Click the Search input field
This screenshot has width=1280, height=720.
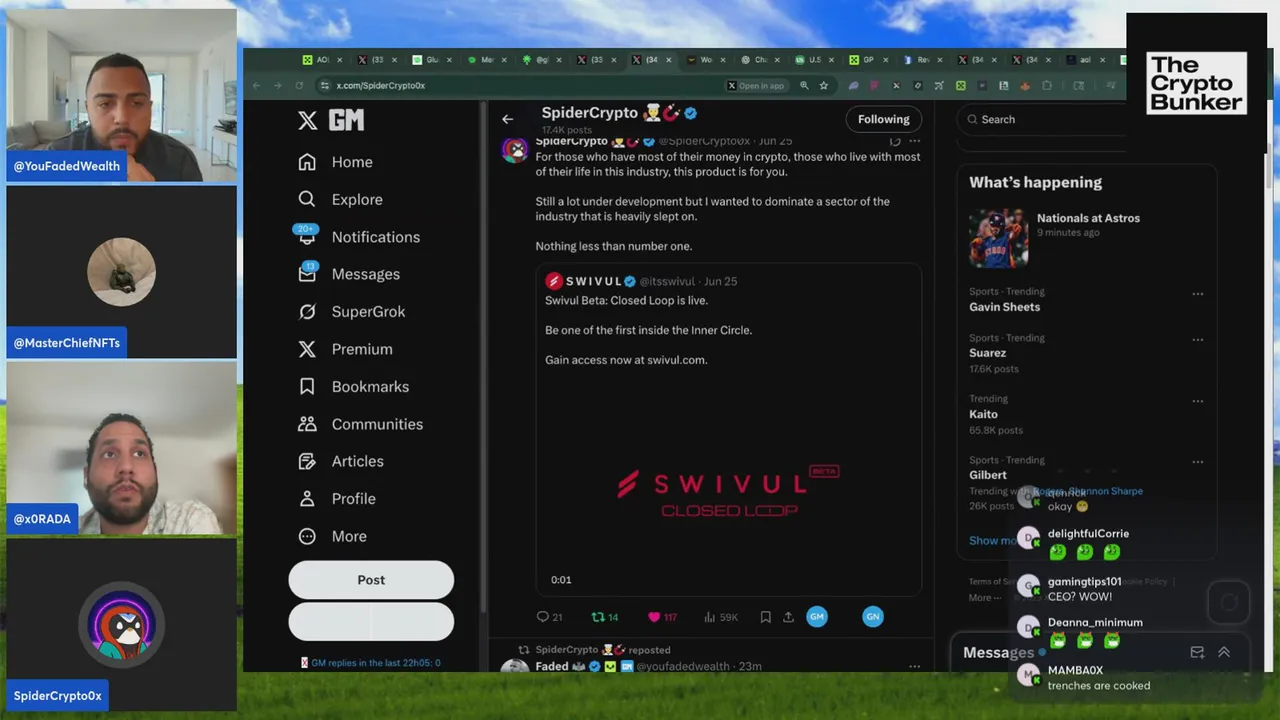pos(1040,119)
